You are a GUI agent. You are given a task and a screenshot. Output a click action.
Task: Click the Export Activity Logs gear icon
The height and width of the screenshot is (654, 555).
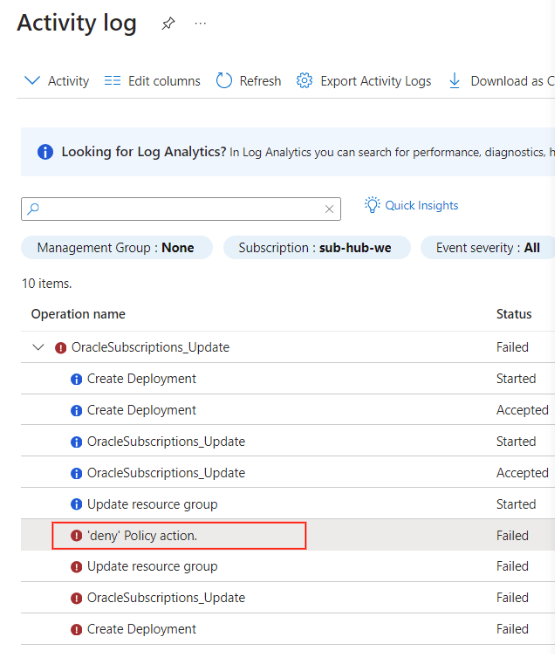coord(304,80)
